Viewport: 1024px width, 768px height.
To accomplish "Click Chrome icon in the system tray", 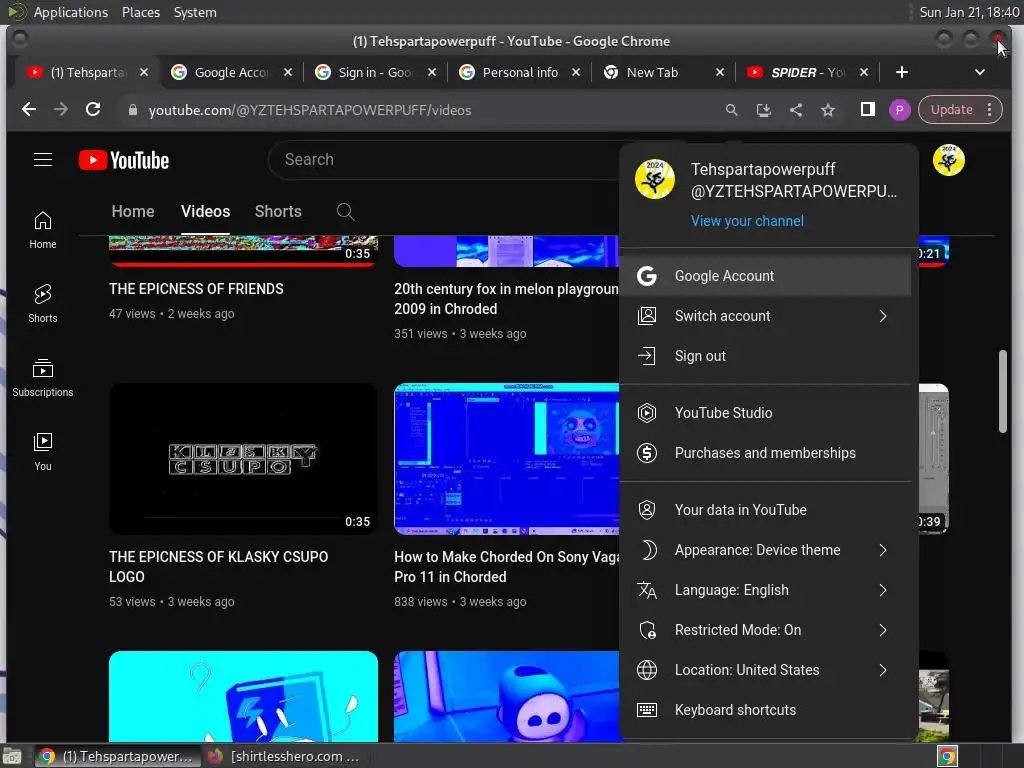I will click(x=947, y=756).
